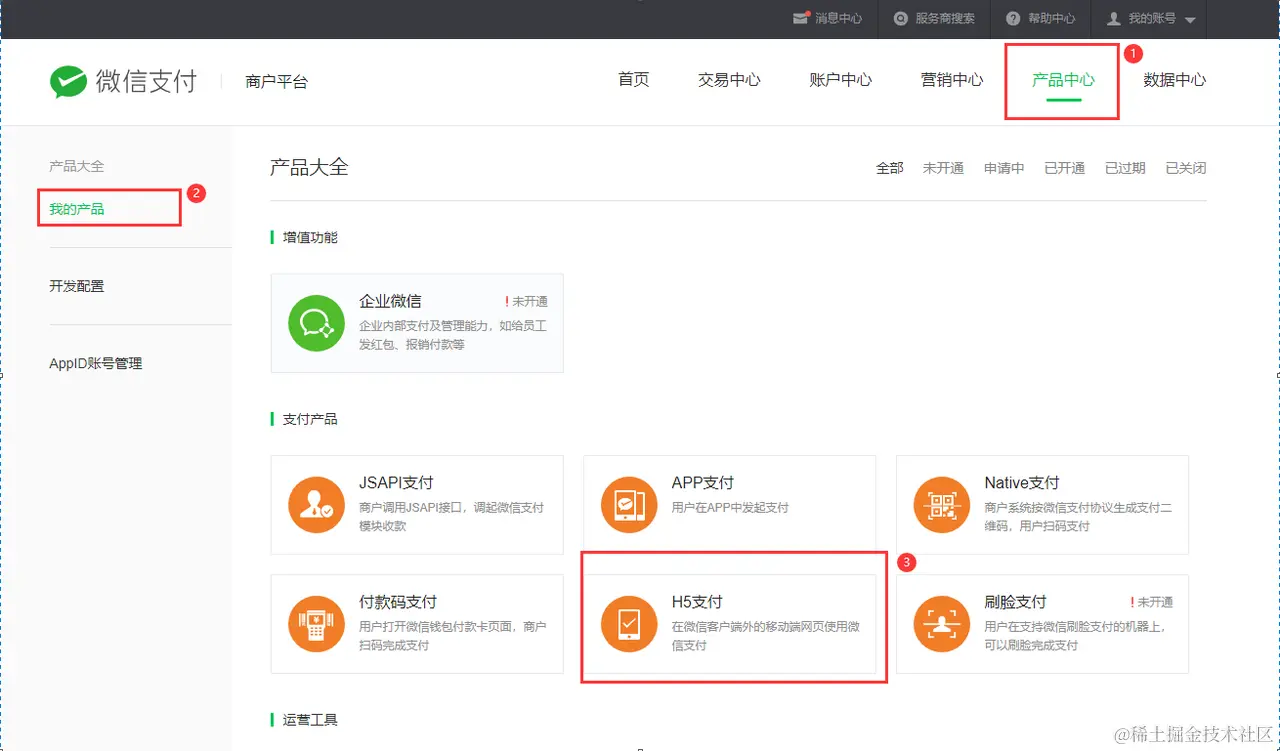Open AppID账号管理 in the sidebar

tap(96, 364)
